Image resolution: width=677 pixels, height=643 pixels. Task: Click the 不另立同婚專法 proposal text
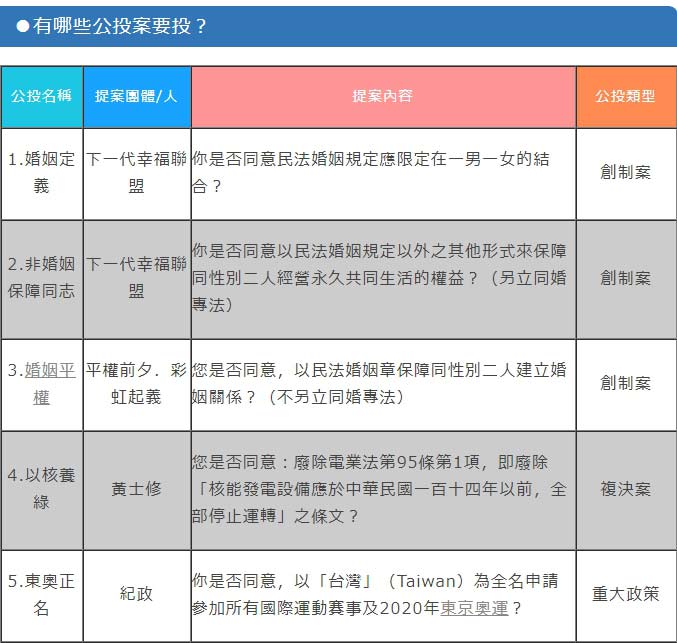tap(379, 383)
